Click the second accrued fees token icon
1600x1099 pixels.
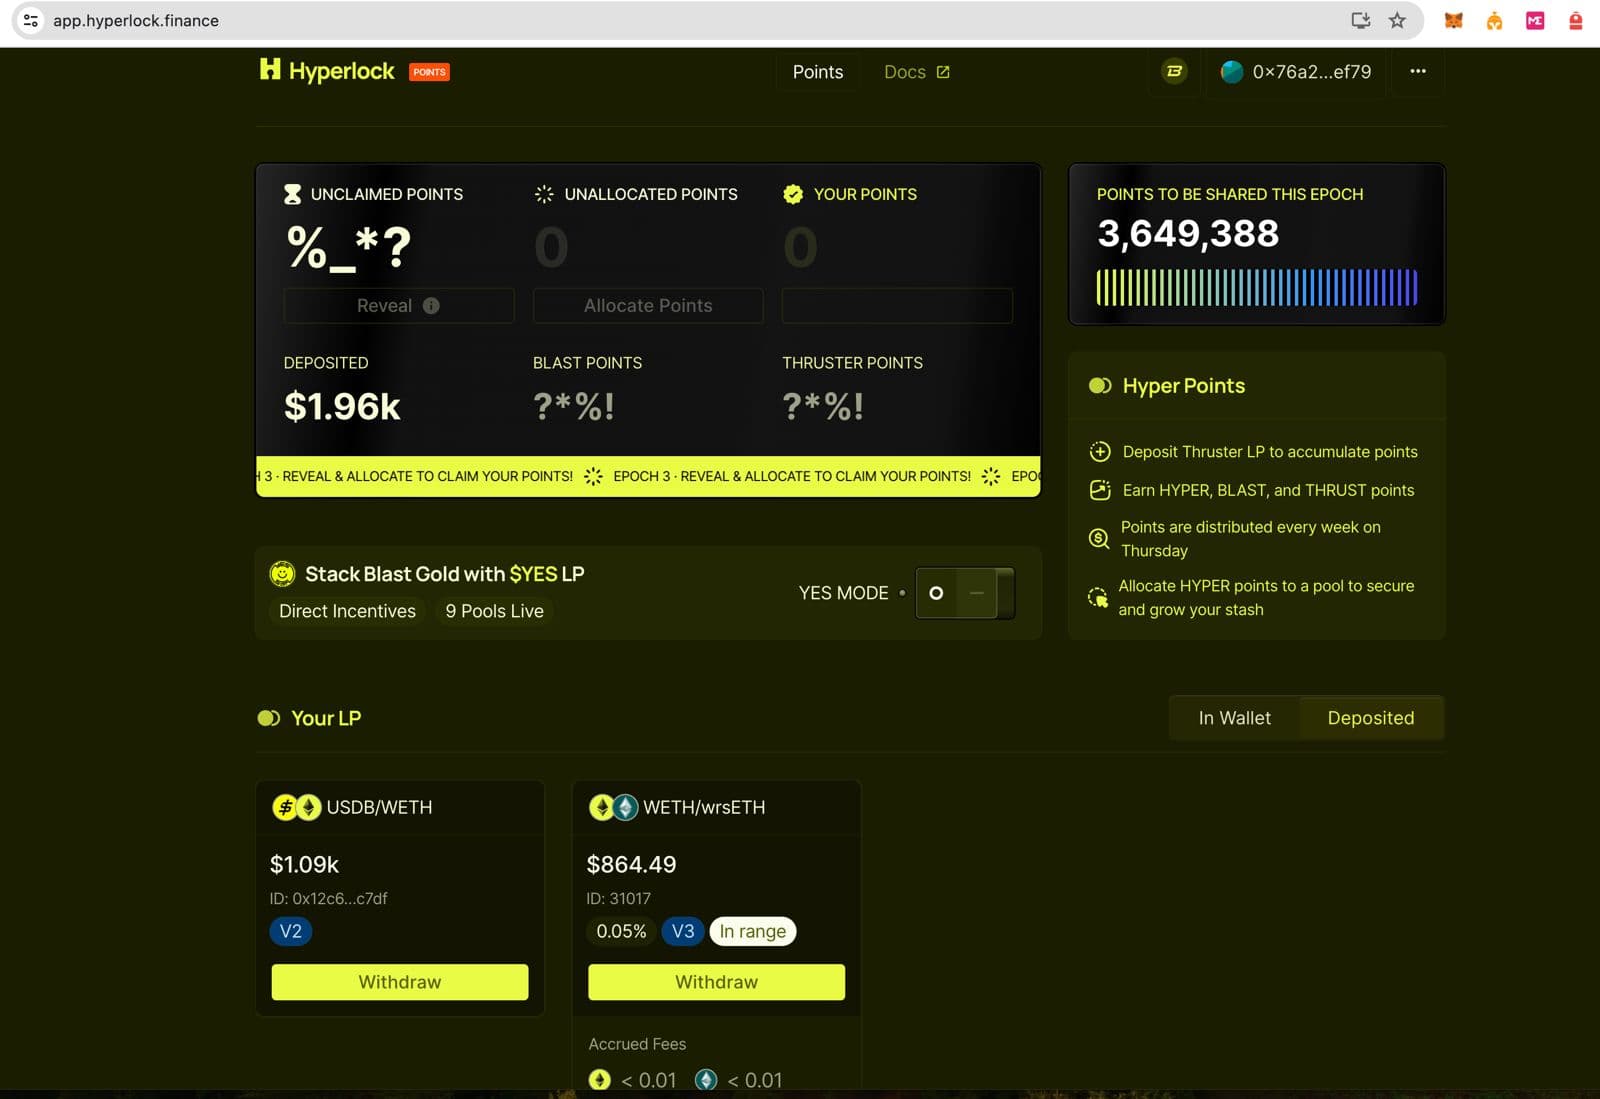click(706, 1080)
